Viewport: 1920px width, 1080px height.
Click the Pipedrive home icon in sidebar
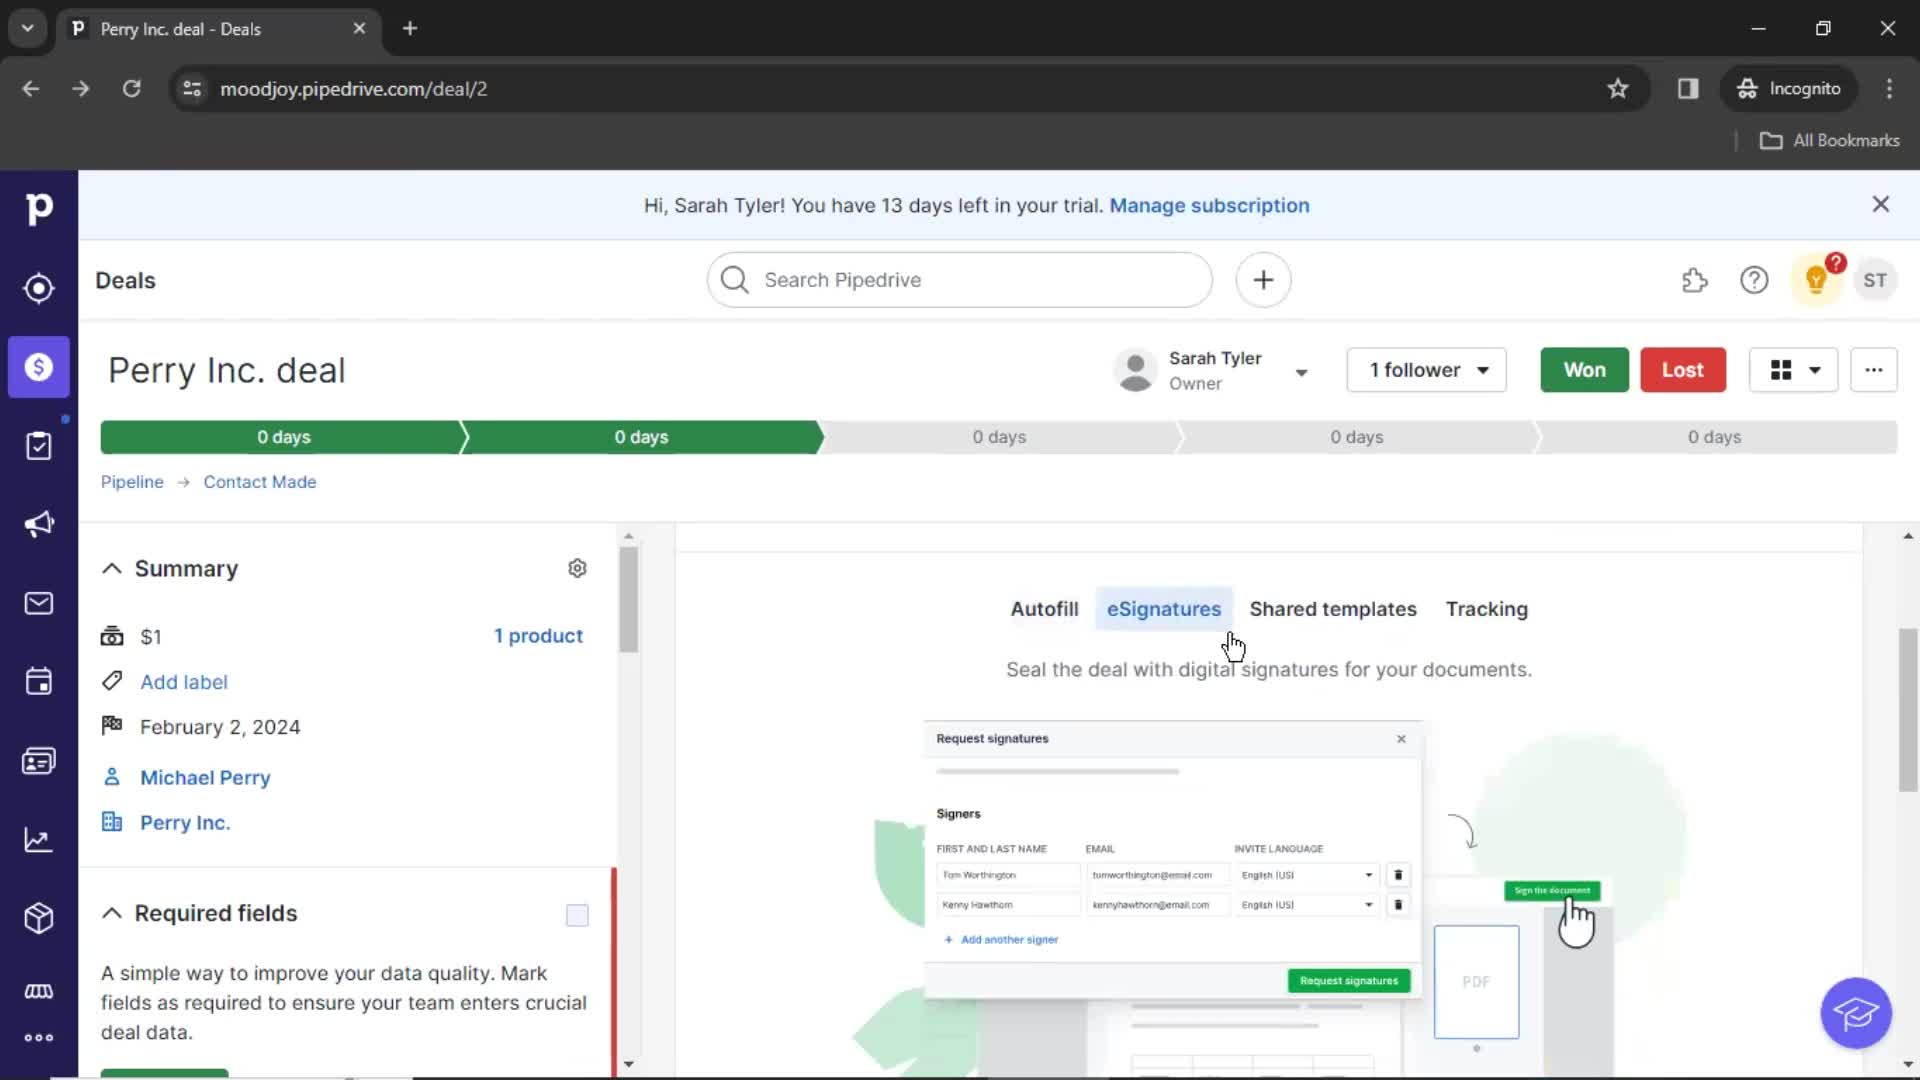[x=38, y=206]
